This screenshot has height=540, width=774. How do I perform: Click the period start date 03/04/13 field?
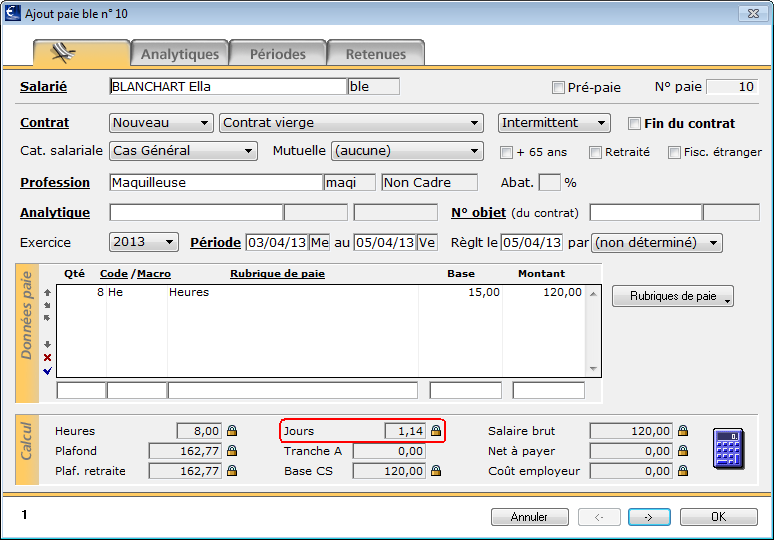tap(277, 243)
